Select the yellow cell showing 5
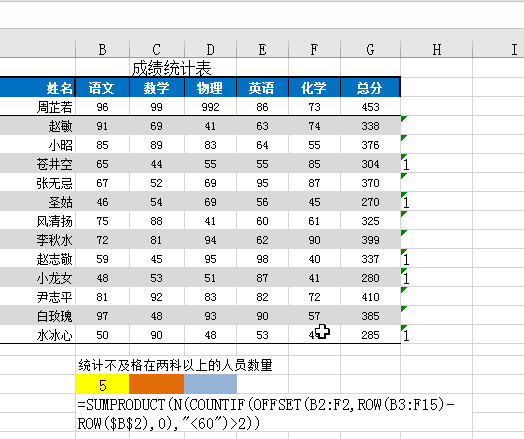This screenshot has width=524, height=439. (102, 384)
